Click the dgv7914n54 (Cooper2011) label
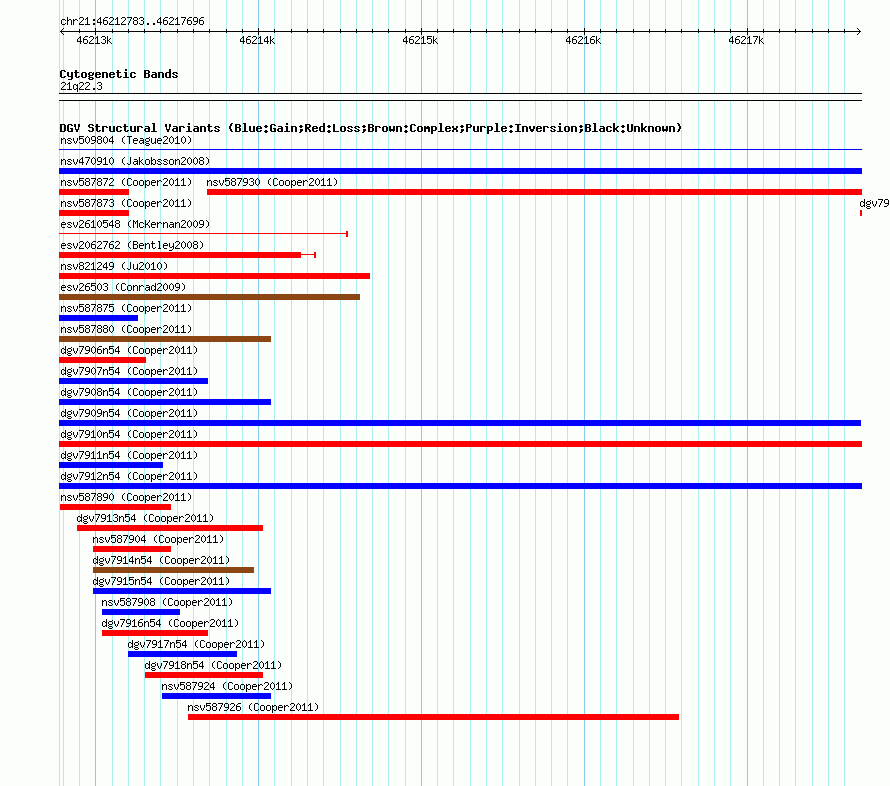The height and width of the screenshot is (786, 890). [x=161, y=560]
